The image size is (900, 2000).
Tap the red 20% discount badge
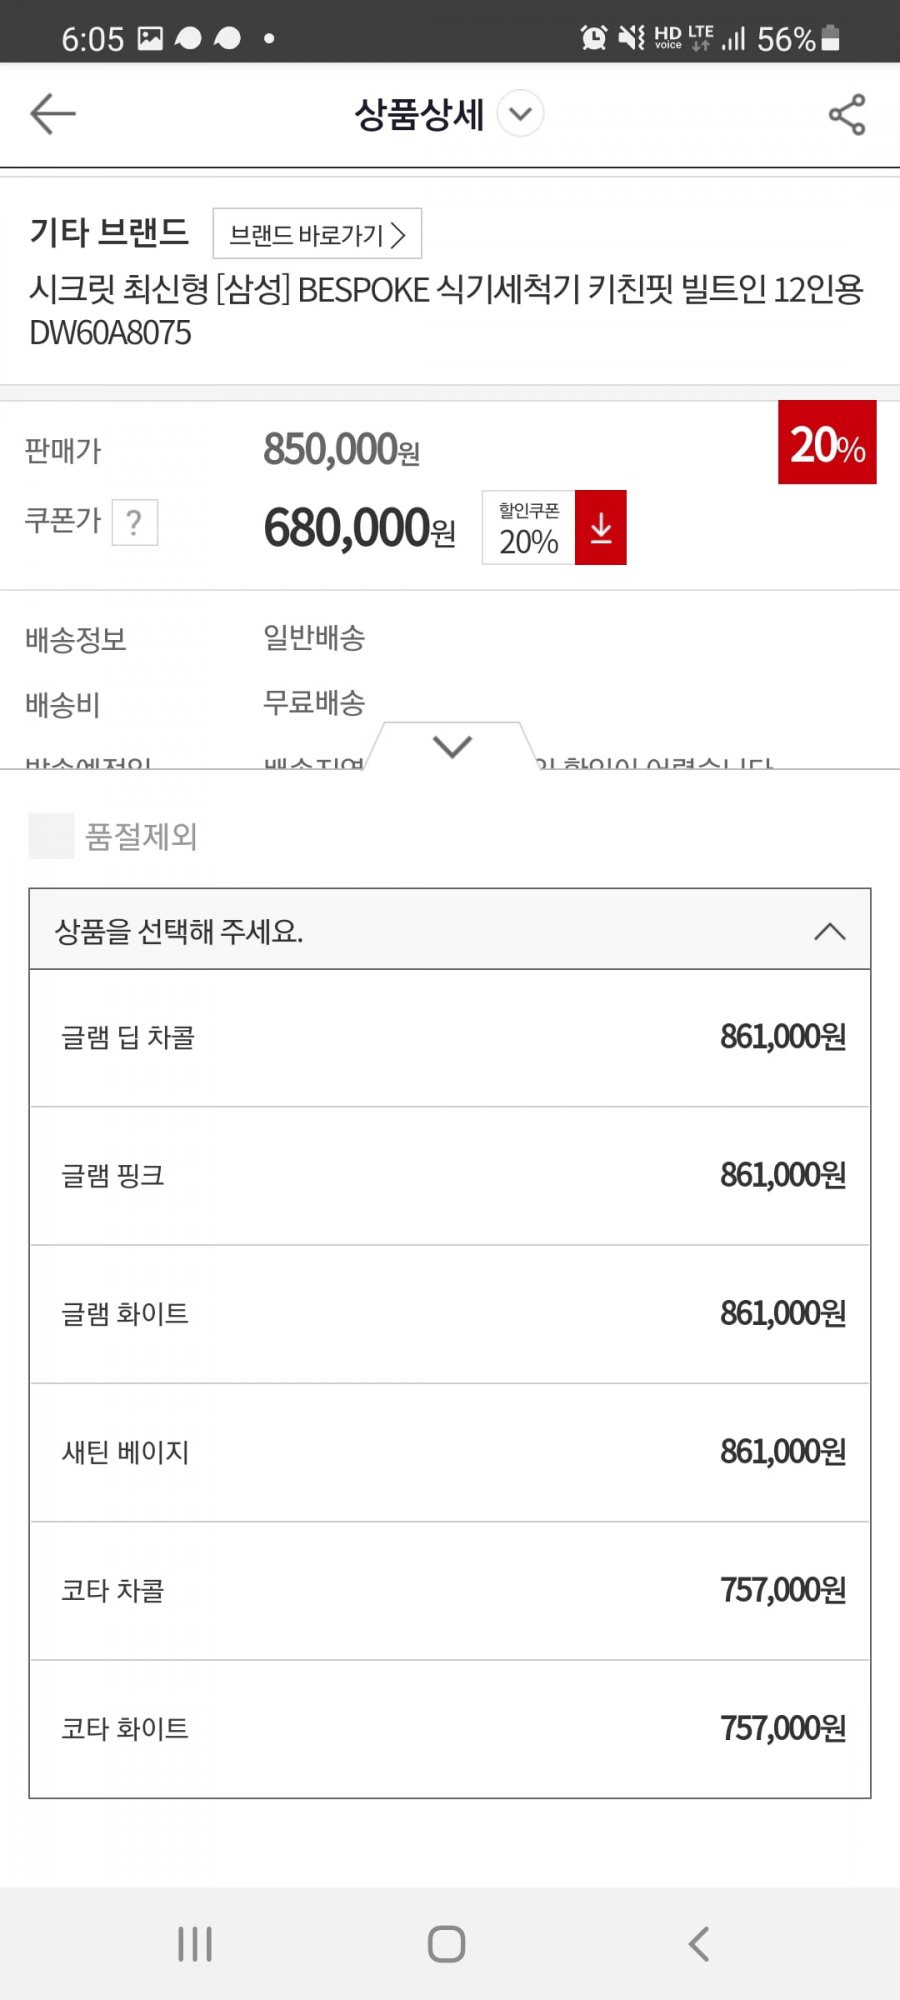click(827, 442)
